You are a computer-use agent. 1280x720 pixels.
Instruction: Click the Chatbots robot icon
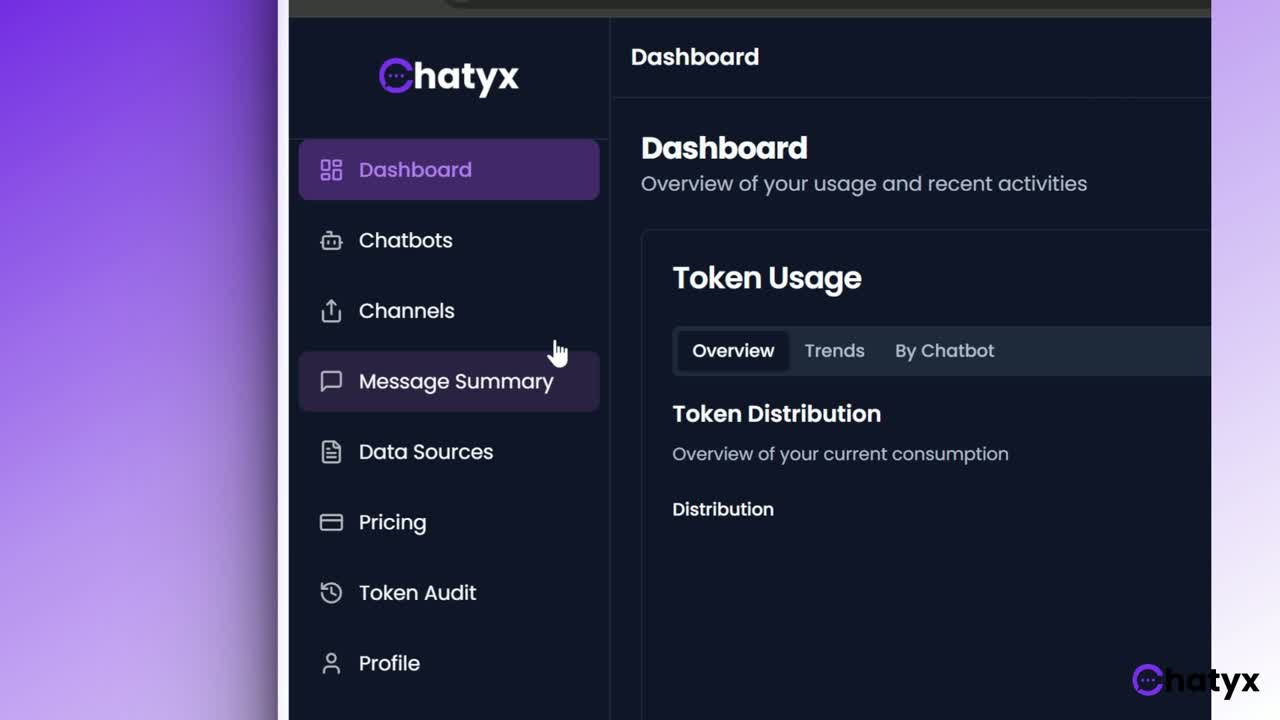click(331, 241)
